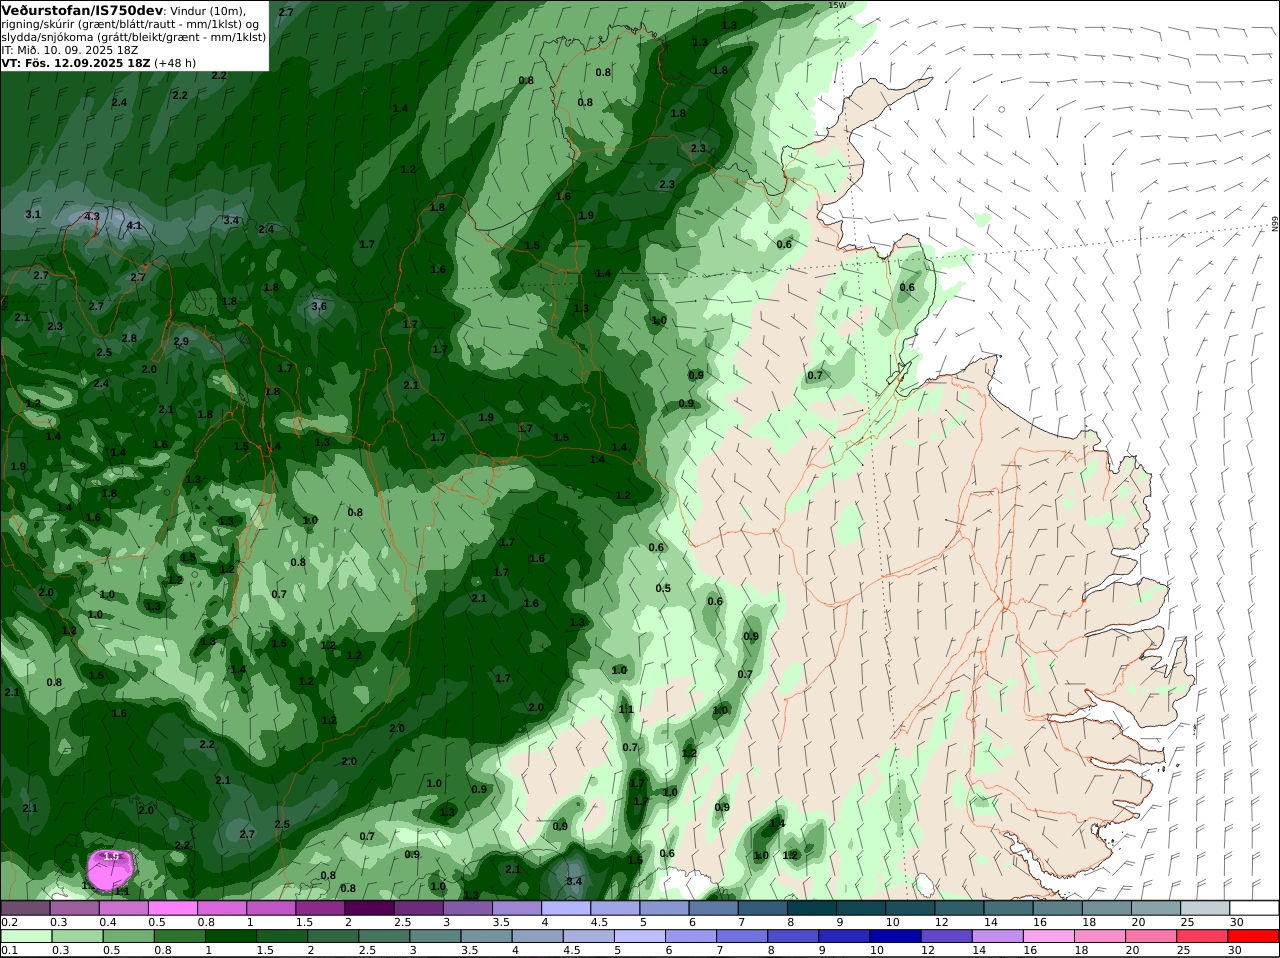Click the 3.1 precipitation value on the map

33,214
